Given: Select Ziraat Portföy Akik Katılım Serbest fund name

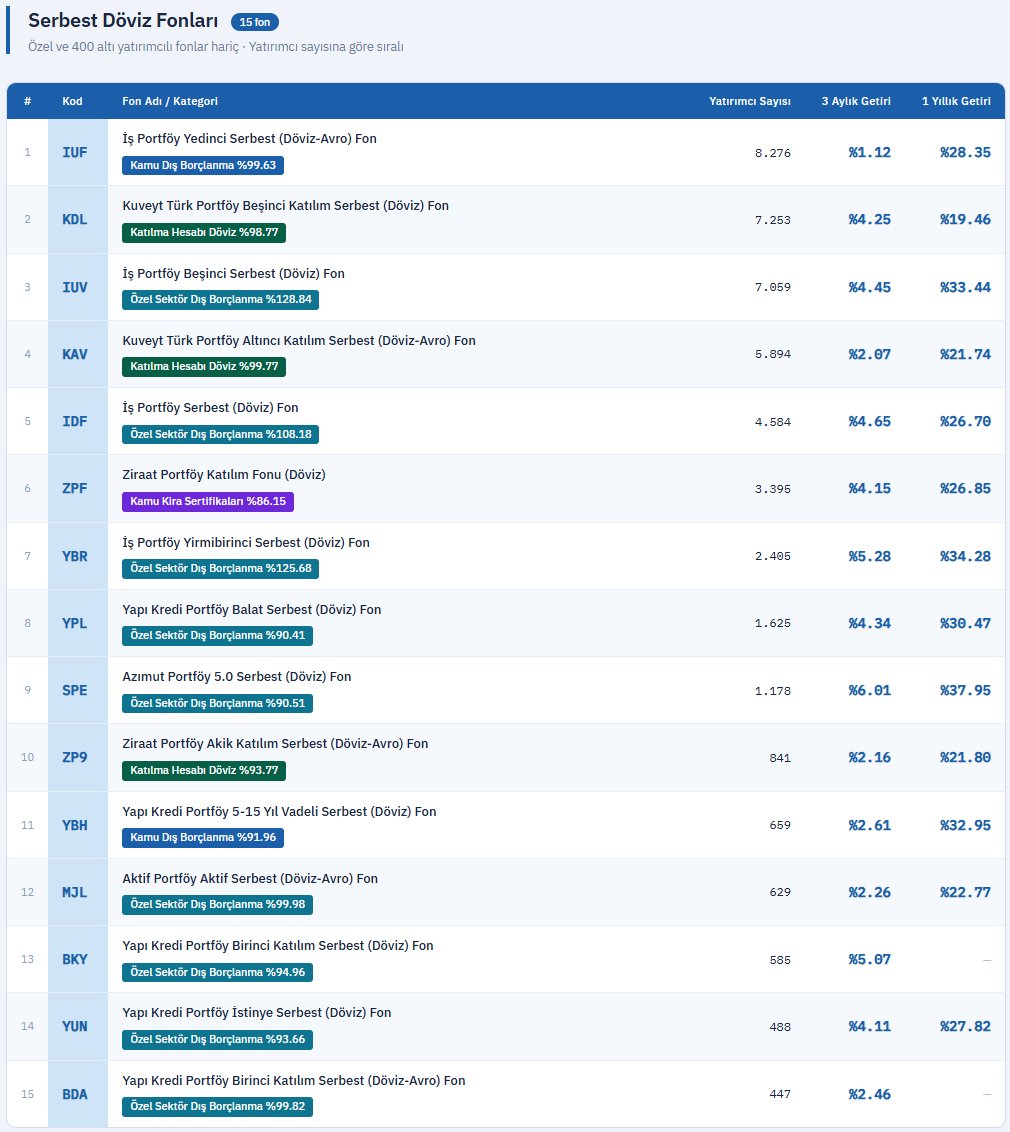Looking at the screenshot, I should (x=275, y=744).
